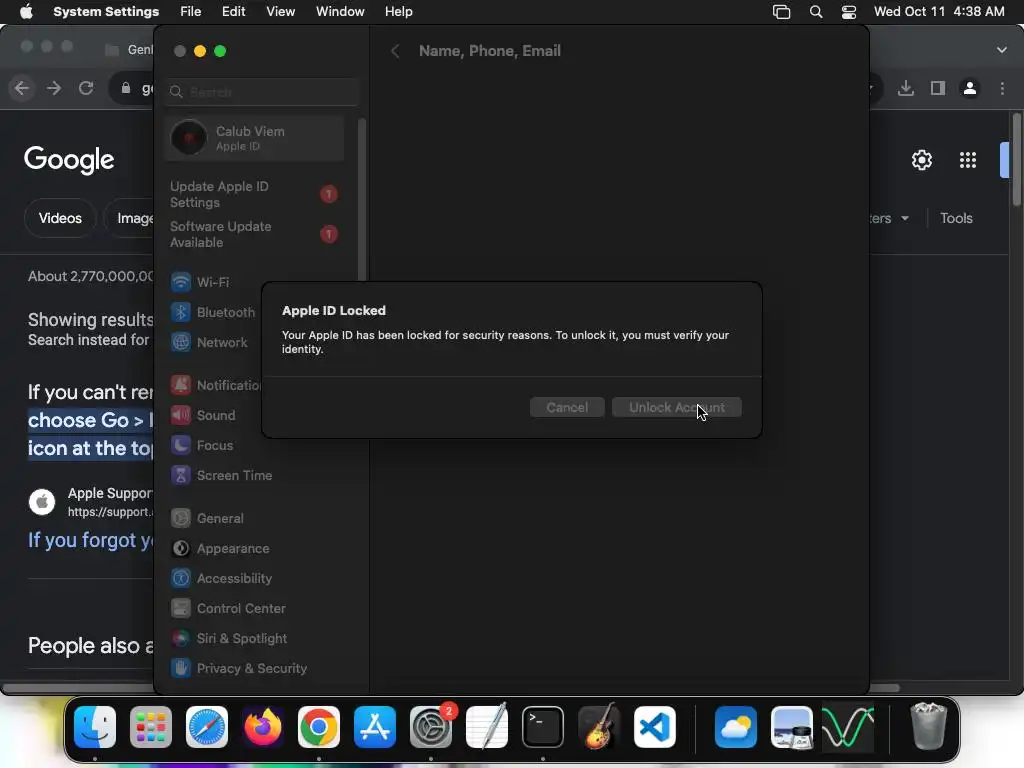Click the 'Search instead for' link
Viewport: 1024px width, 768px height.
(88, 340)
